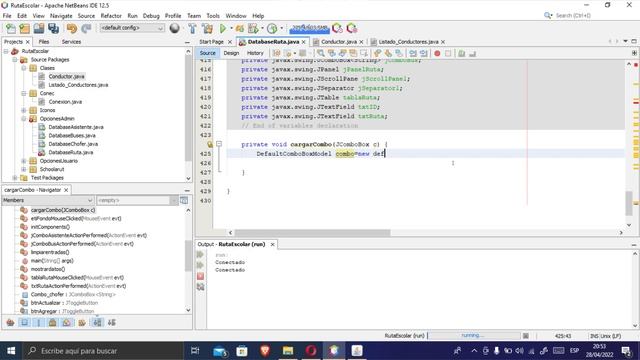This screenshot has height=360, width=640.
Task: Toggle Sort by Source in Navigator
Action: 111,322
